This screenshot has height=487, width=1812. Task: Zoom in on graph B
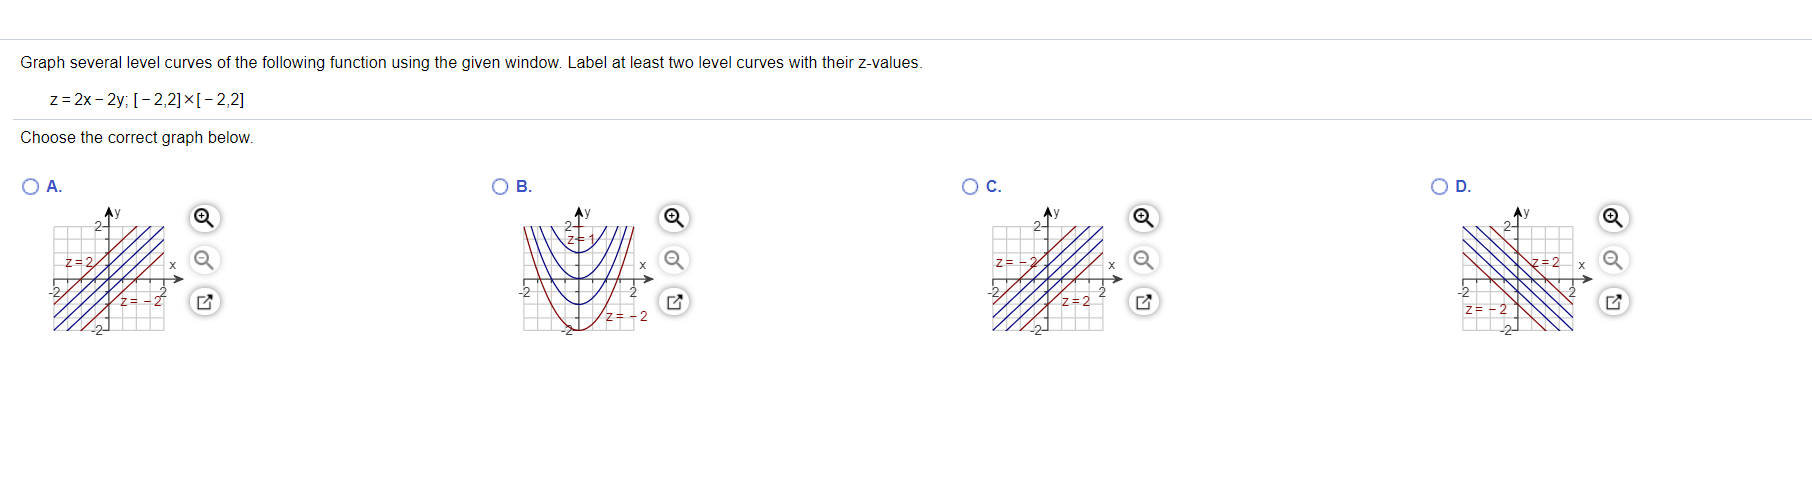point(674,218)
